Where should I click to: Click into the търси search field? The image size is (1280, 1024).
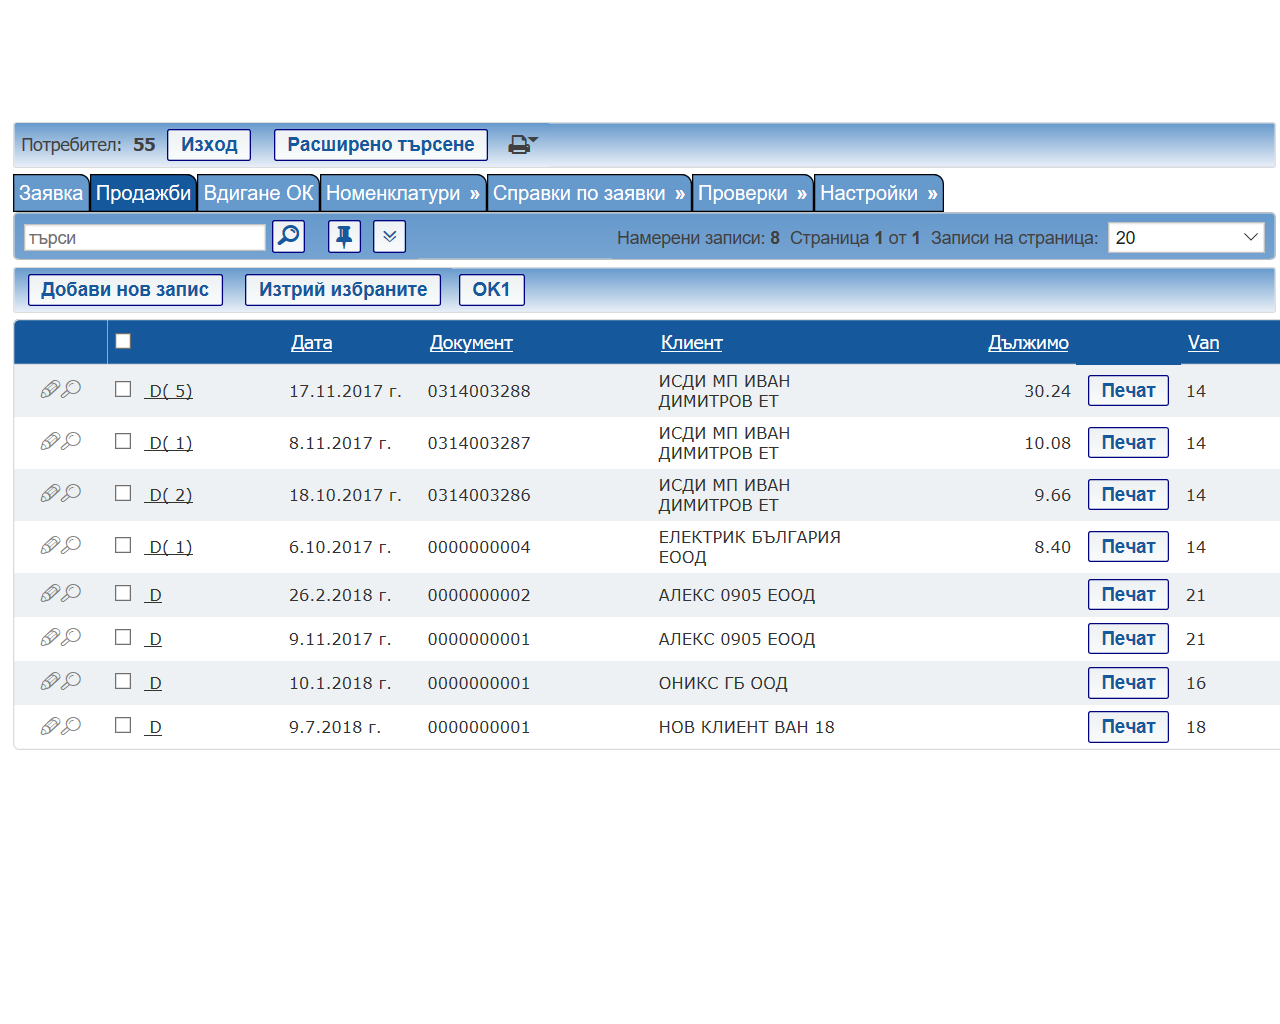pos(144,238)
